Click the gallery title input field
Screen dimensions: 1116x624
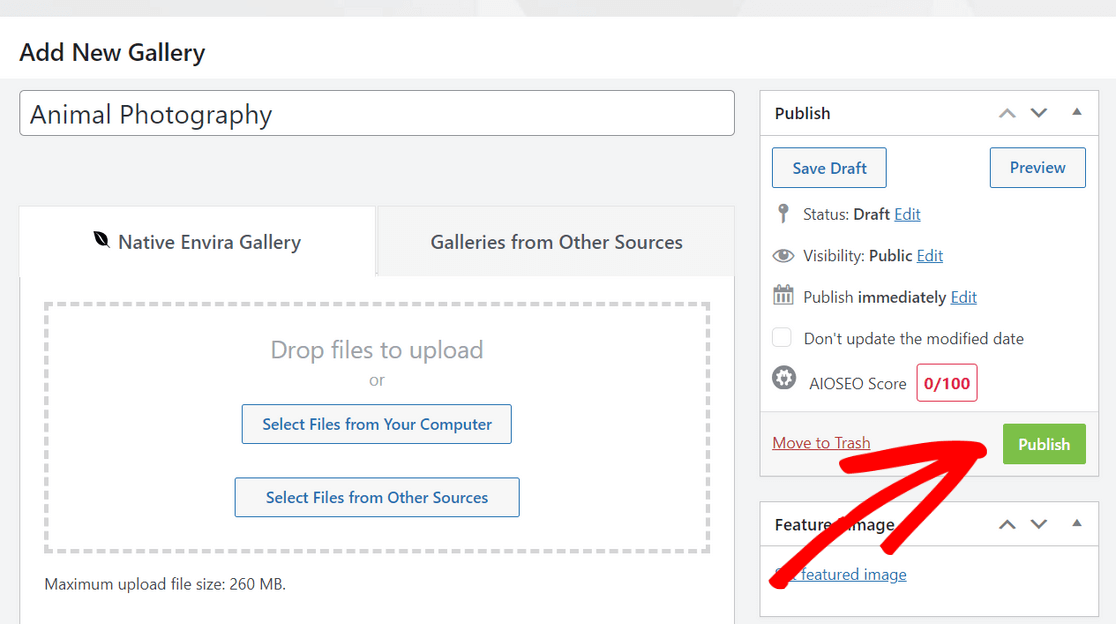[377, 113]
